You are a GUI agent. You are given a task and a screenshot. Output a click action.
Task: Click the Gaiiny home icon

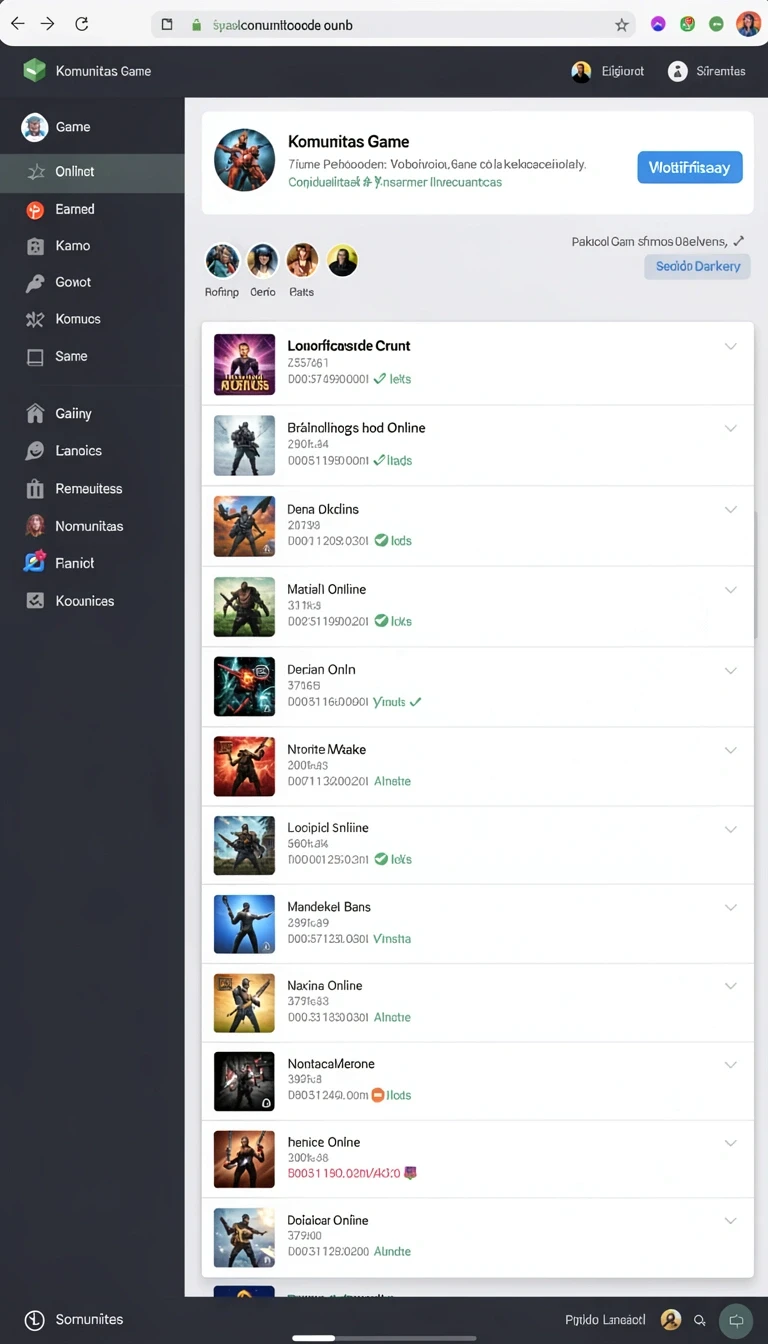[x=35, y=413]
